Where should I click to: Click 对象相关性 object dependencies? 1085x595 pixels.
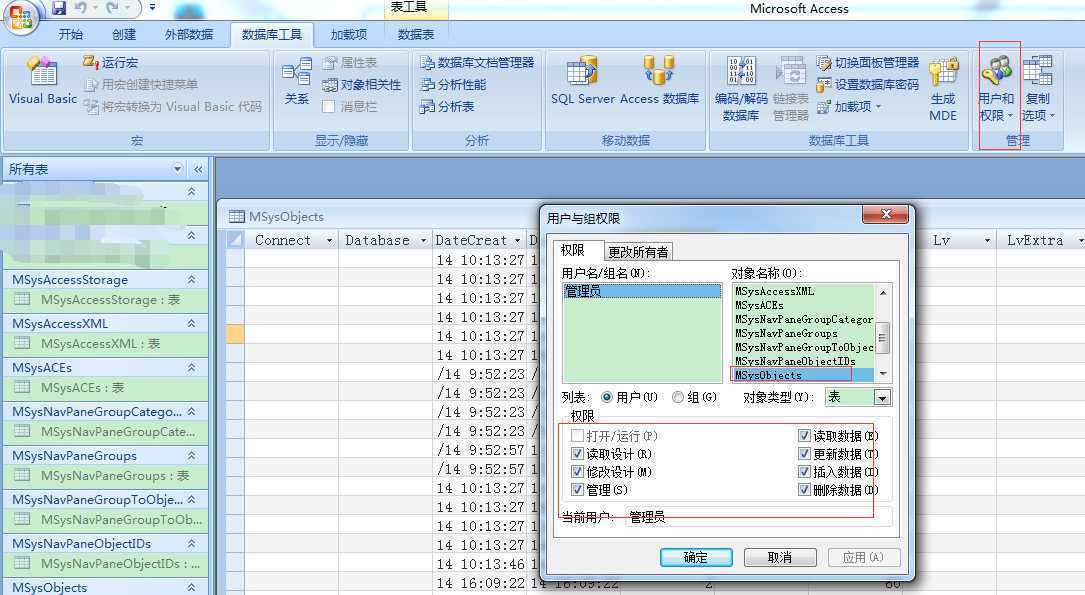(362, 84)
